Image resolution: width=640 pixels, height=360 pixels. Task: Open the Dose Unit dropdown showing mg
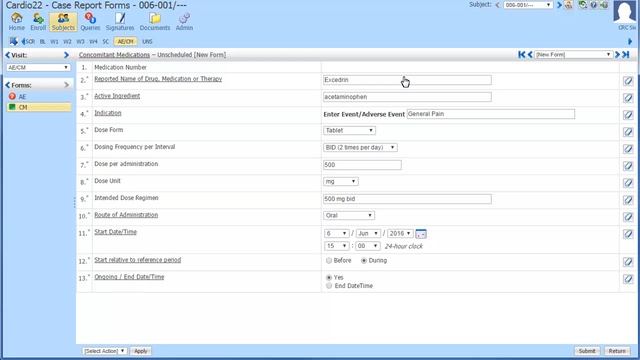point(341,181)
